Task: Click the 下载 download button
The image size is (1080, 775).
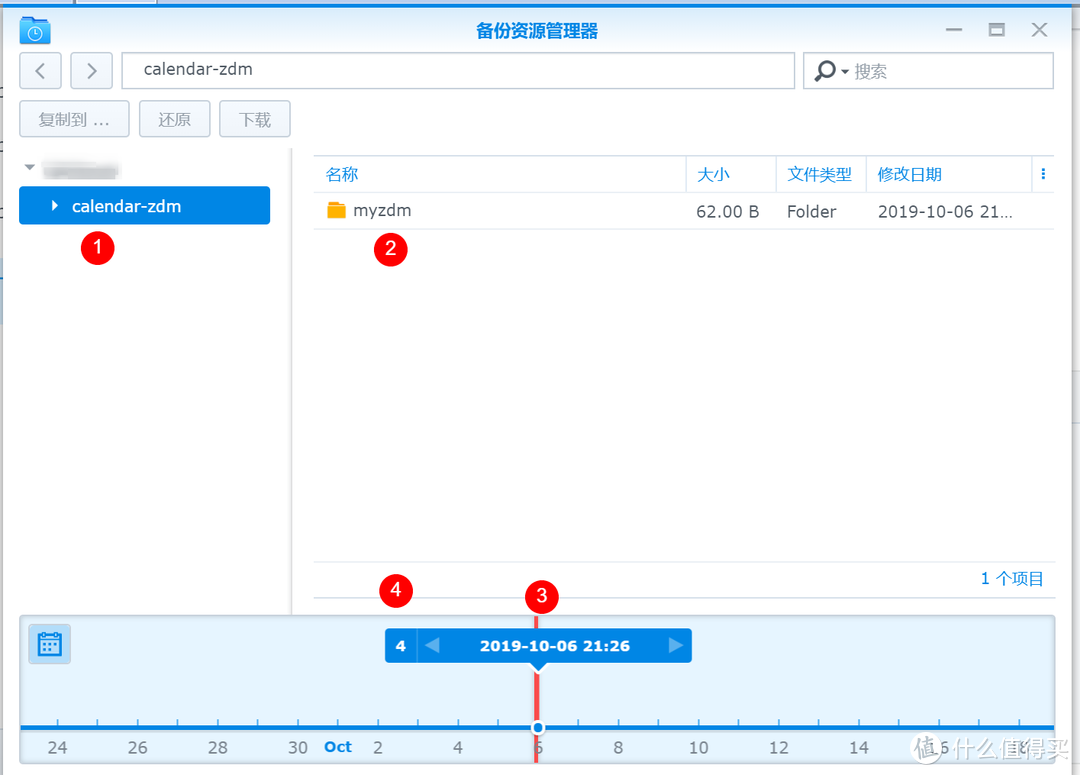Action: pos(255,119)
